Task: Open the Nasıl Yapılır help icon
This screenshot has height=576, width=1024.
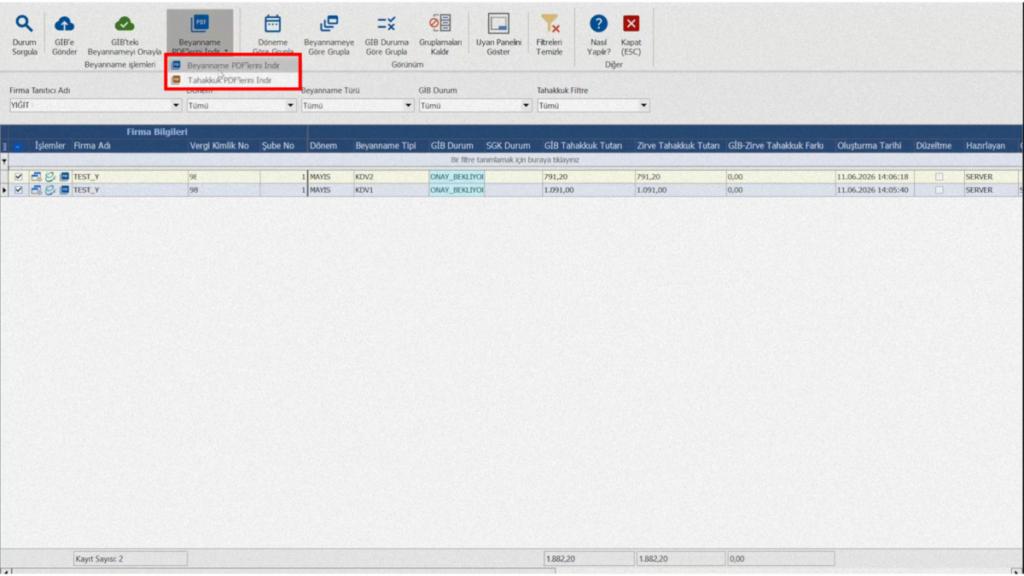Action: 598,24
